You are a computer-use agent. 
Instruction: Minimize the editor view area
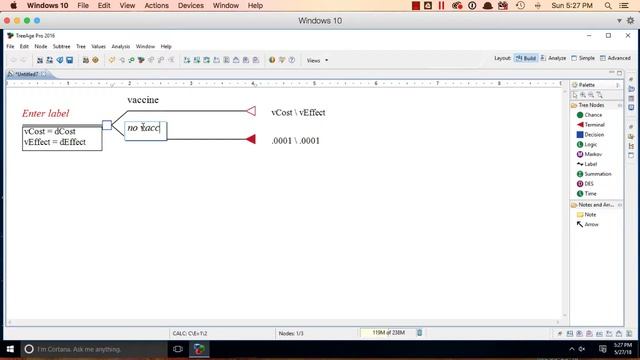(x=611, y=73)
